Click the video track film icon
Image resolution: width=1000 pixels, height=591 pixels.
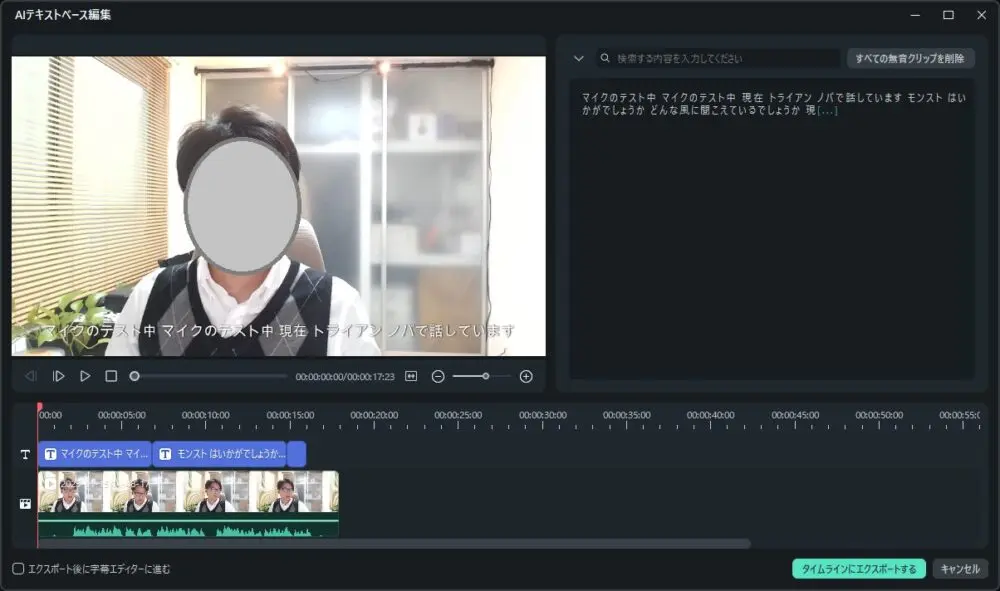point(25,504)
